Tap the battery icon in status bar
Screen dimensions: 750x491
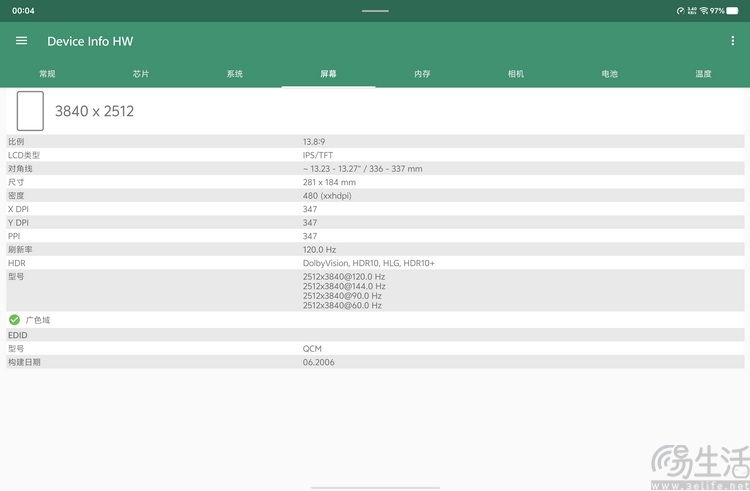[732, 11]
